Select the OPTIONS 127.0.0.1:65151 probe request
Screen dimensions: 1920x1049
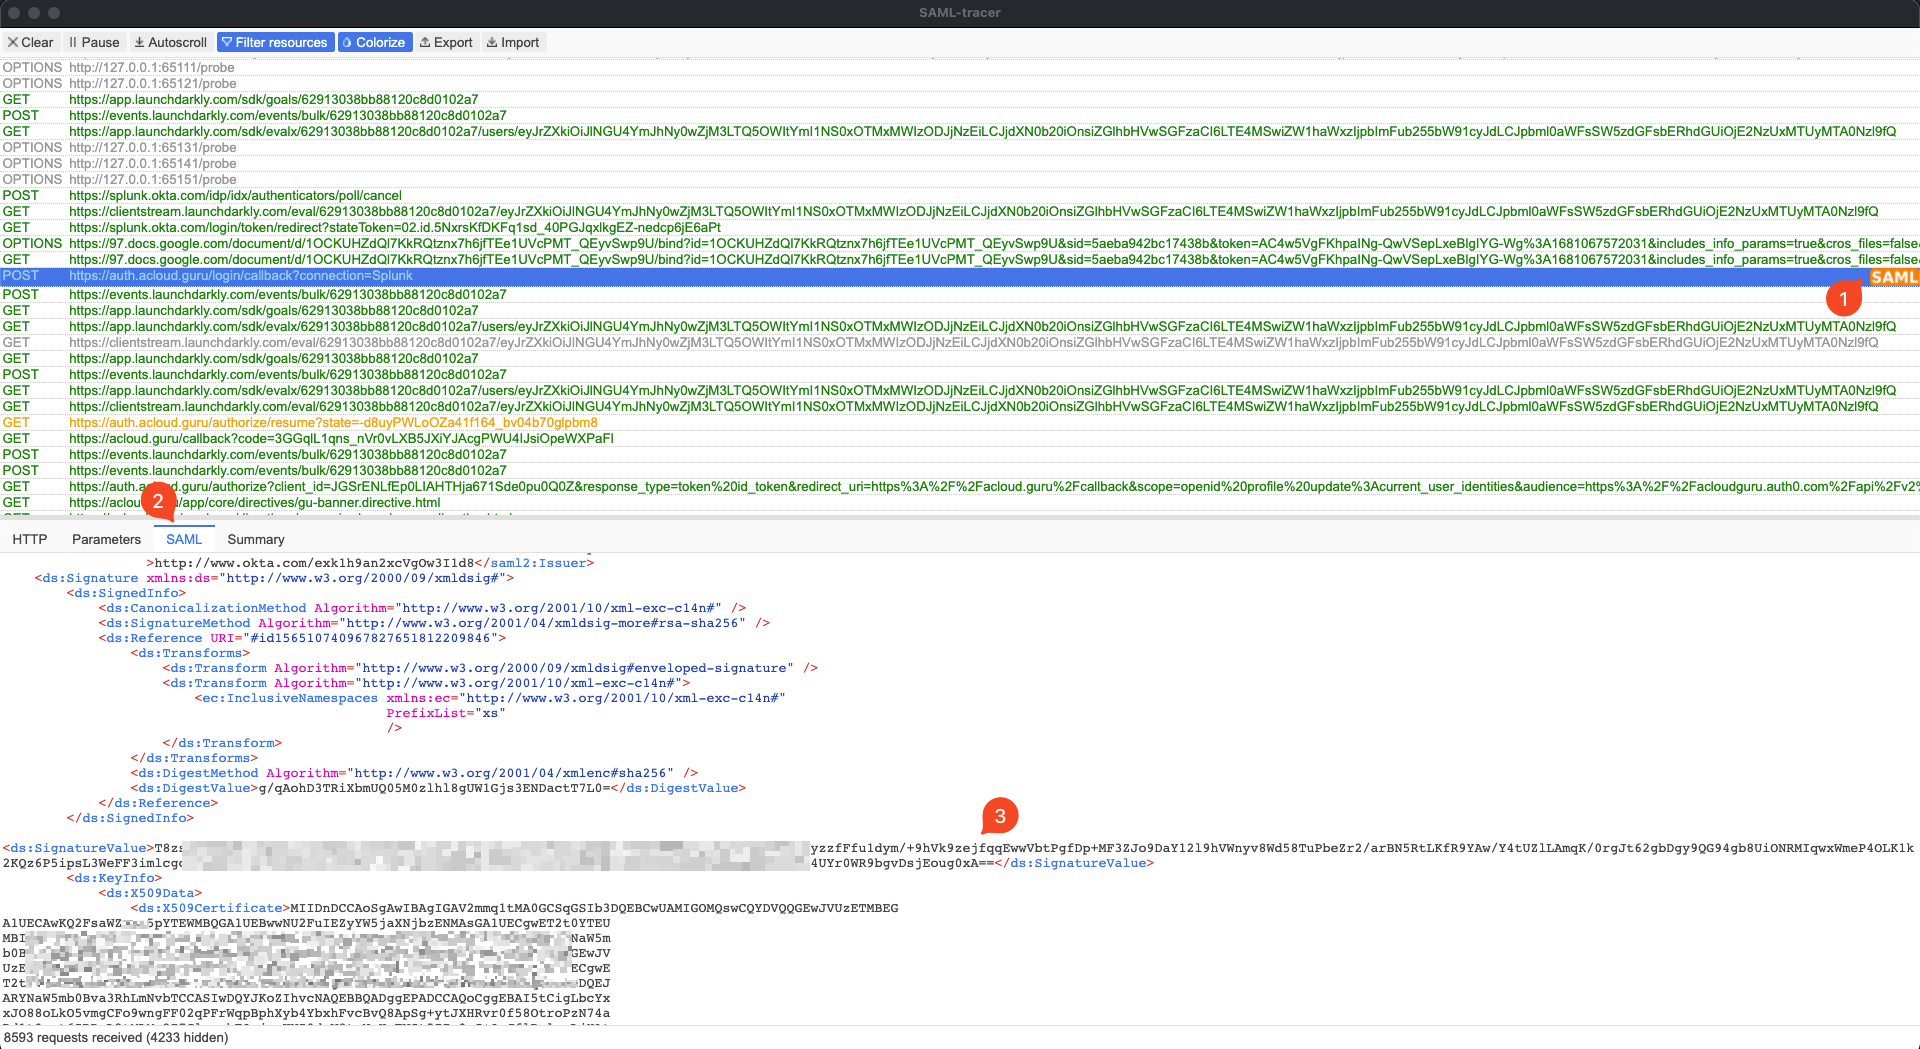click(960, 179)
